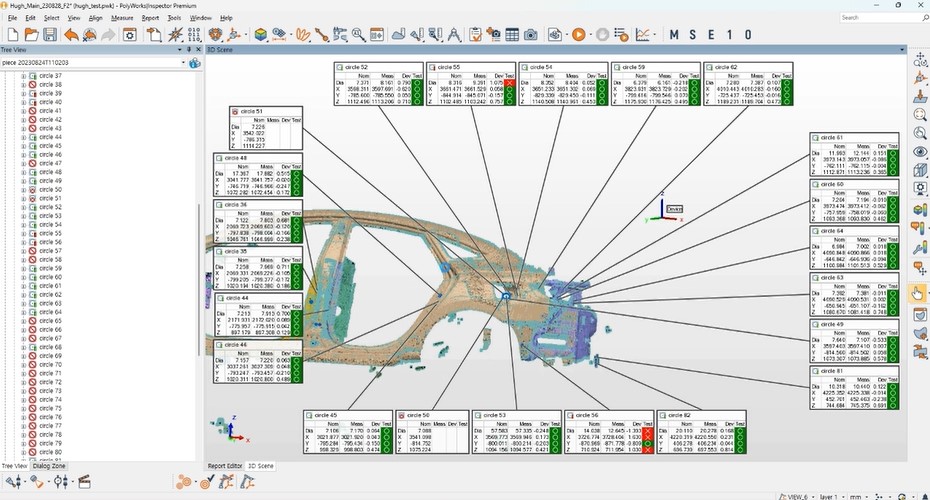Select circle 55 in the tree

click(x=50, y=233)
